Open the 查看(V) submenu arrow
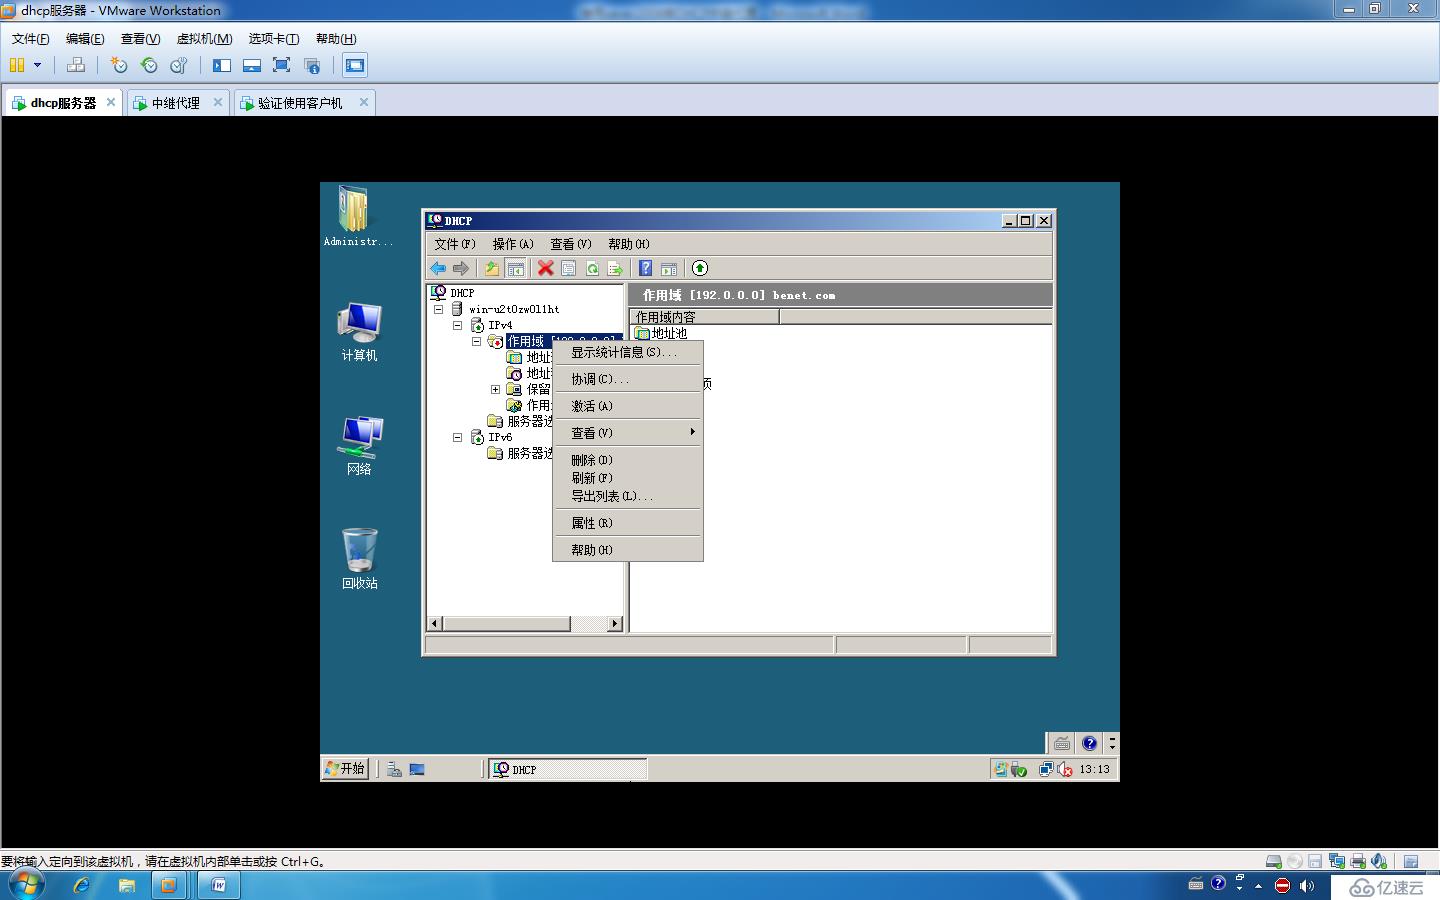Screen dimensions: 1440x900 [692, 432]
